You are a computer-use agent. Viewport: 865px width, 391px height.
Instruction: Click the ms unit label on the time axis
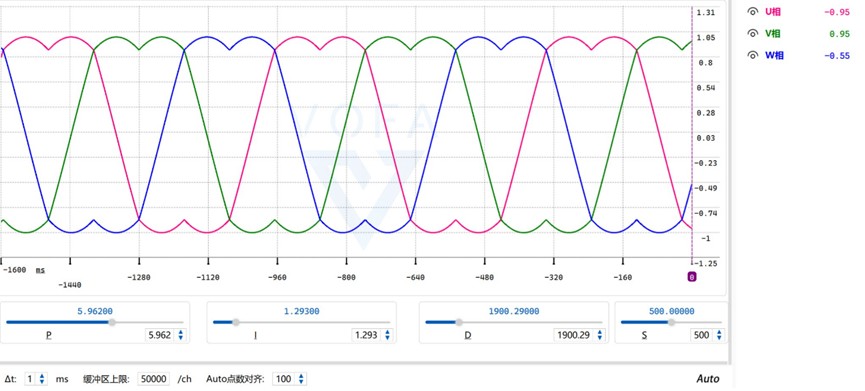pyautogui.click(x=41, y=270)
